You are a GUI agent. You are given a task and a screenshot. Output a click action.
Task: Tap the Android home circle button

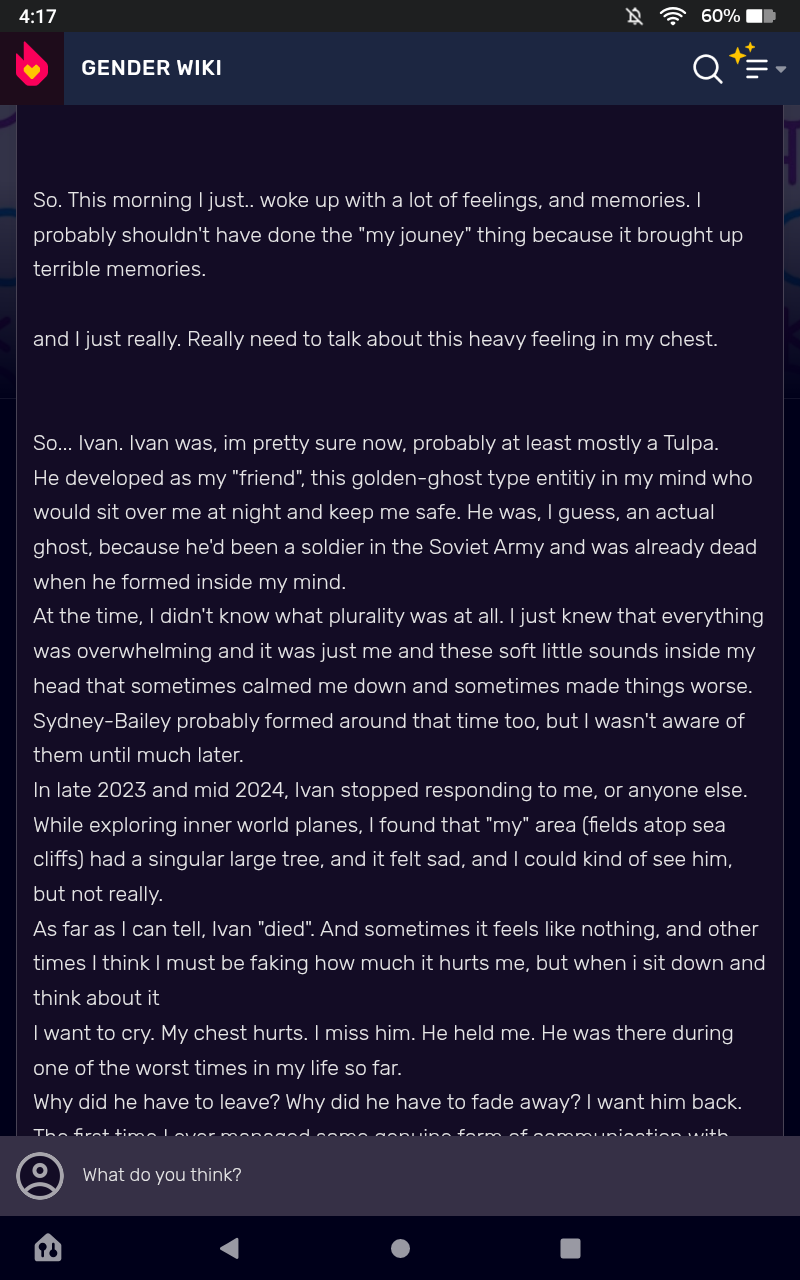click(x=400, y=1247)
